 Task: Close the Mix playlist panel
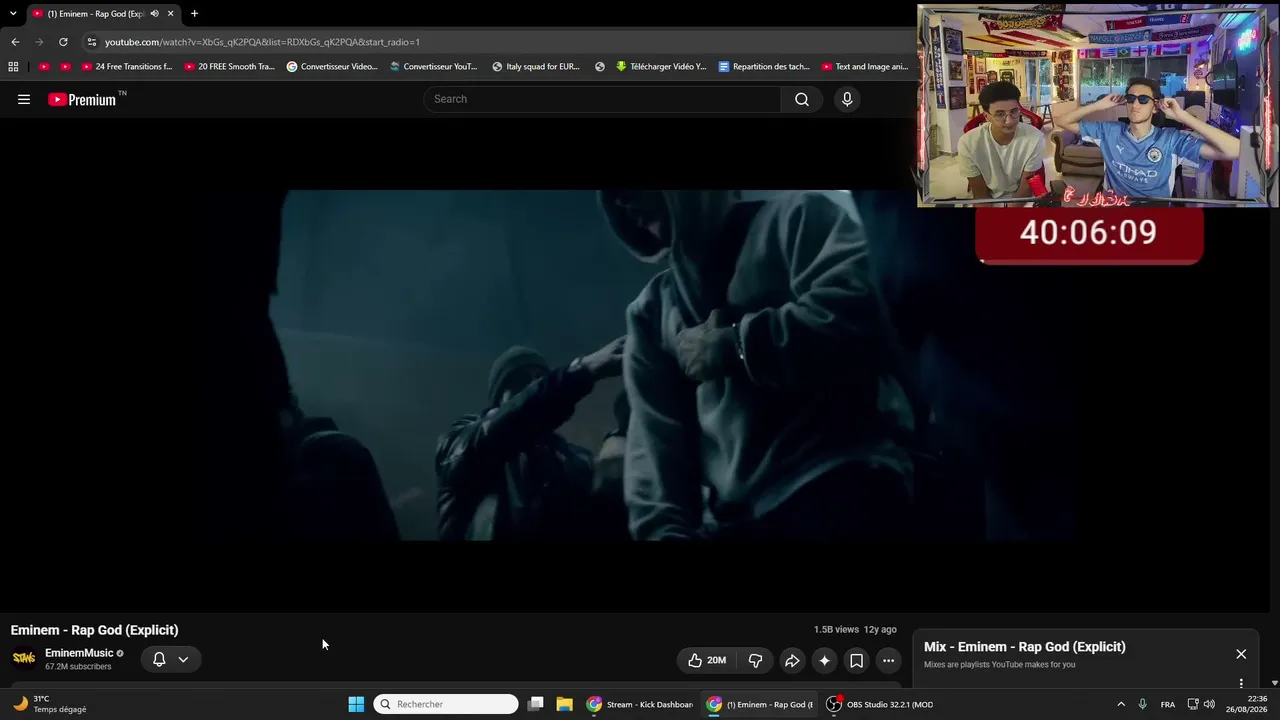(1241, 654)
